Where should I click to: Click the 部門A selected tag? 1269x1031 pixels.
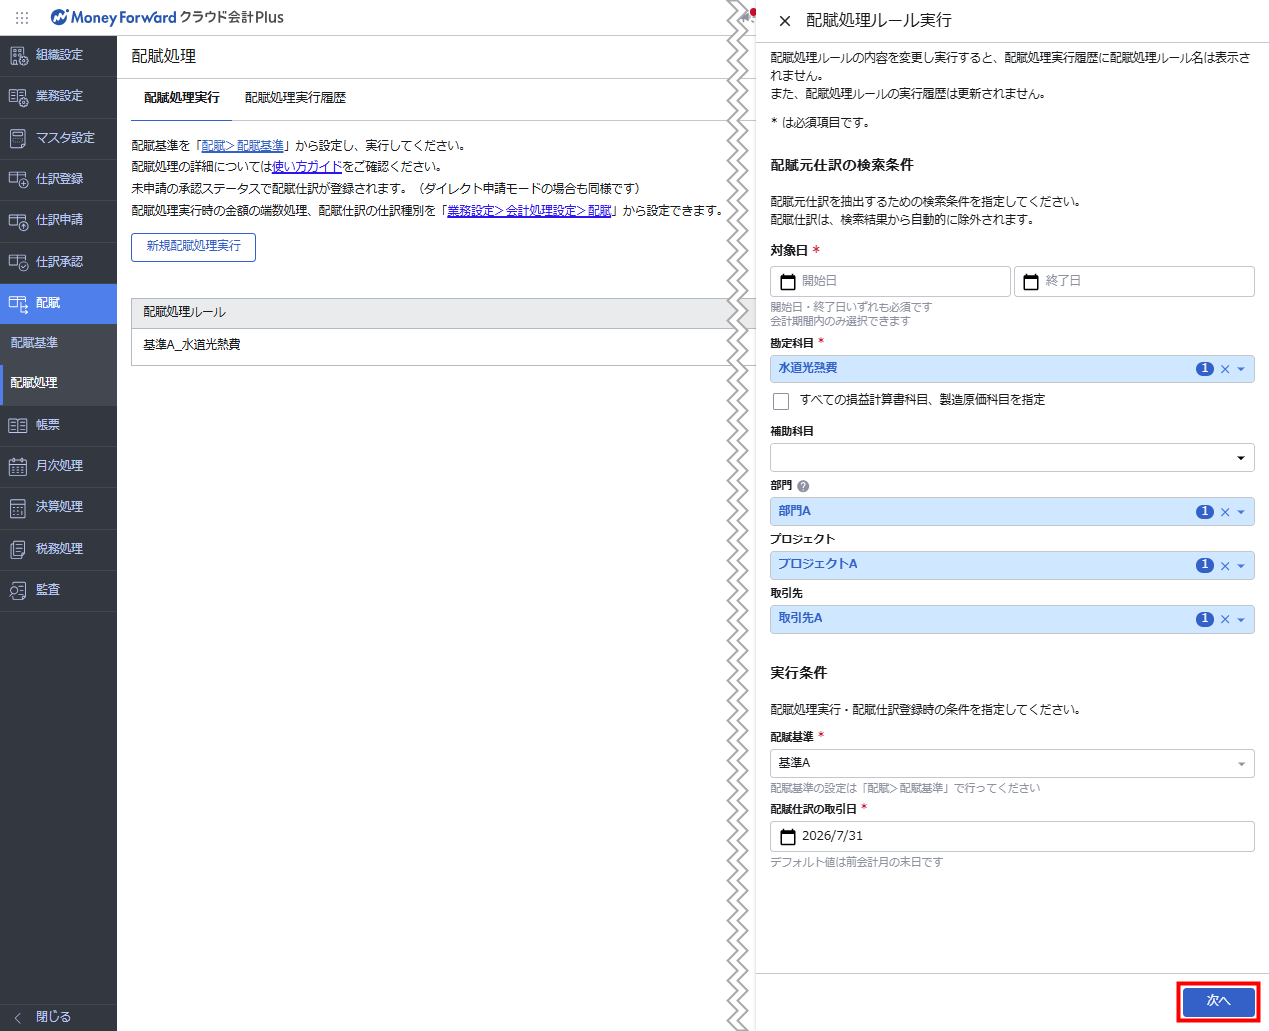pos(794,511)
